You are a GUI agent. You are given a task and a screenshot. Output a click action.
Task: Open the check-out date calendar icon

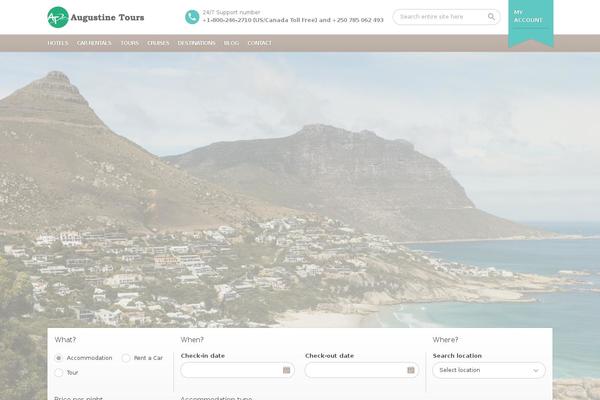point(411,370)
